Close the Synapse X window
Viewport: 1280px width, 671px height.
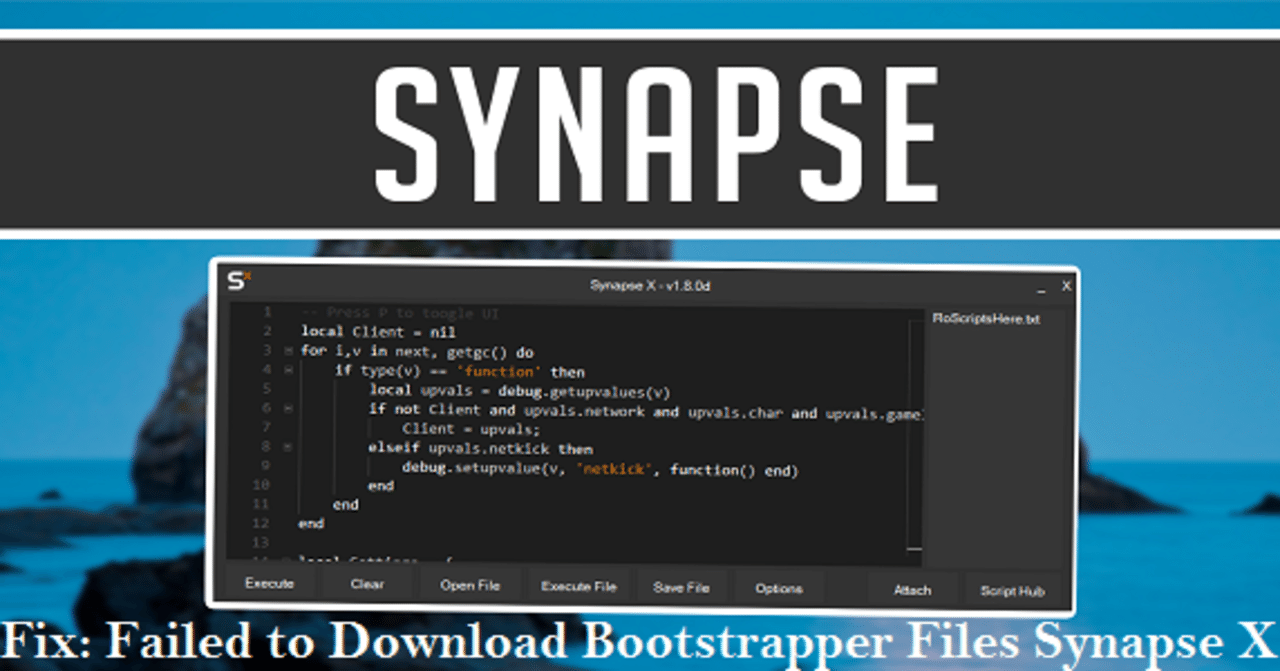point(1066,286)
